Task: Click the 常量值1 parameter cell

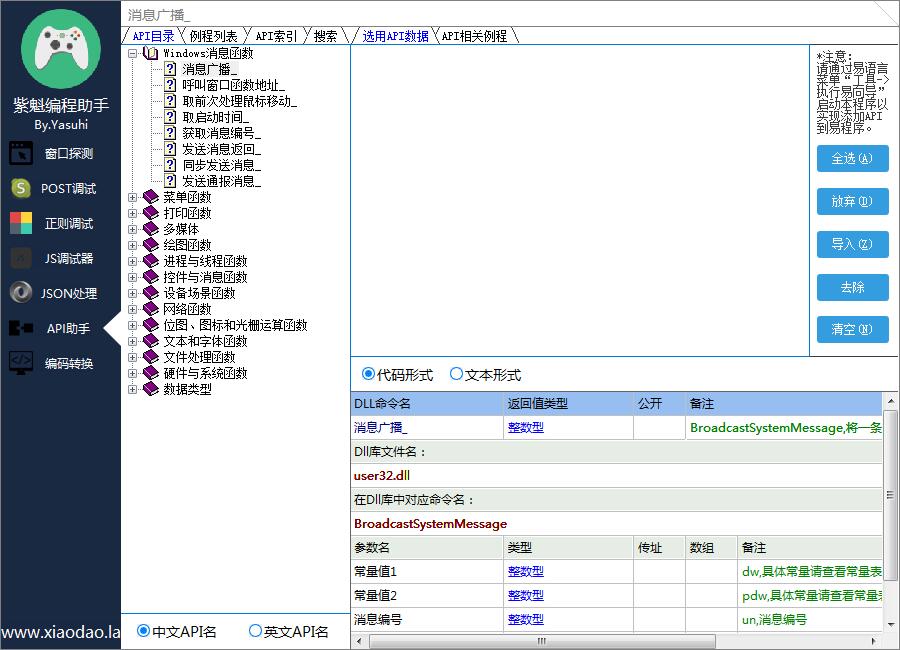Action: pos(427,571)
